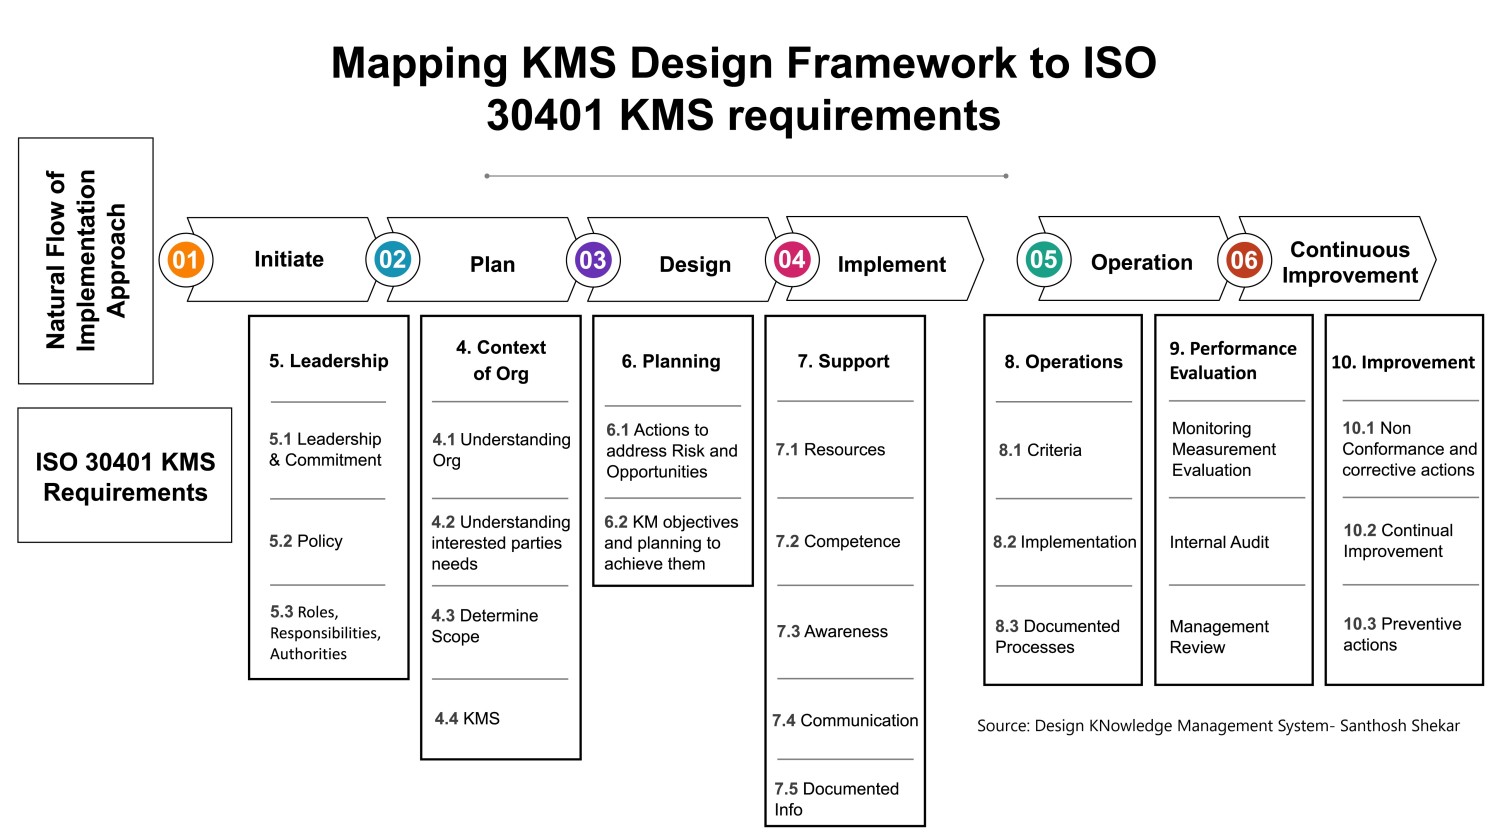Screen dimensions: 1488x836
Task: Click the 5. Leadership column header
Action: (328, 361)
